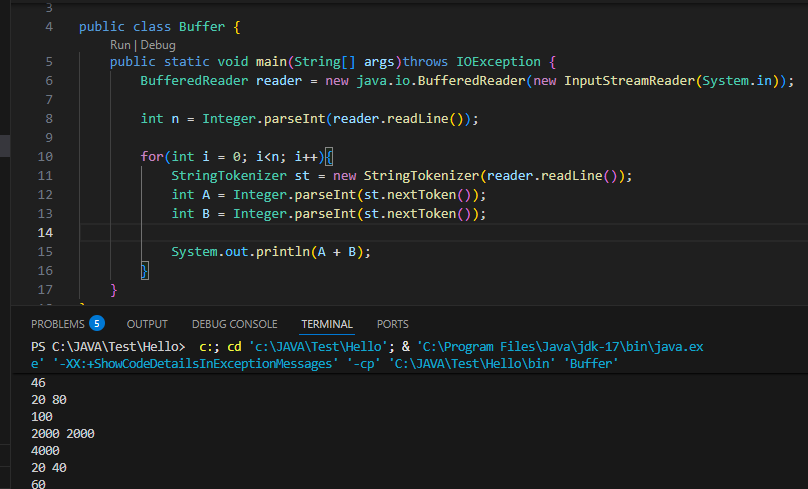Viewport: 808px width, 489px height.
Task: Click the closing brace on line 17
Action: pos(114,290)
